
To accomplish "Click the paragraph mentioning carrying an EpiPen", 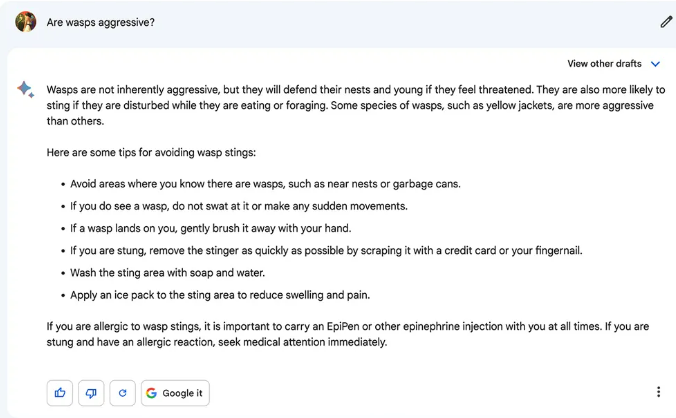I will pyautogui.click(x=347, y=334).
